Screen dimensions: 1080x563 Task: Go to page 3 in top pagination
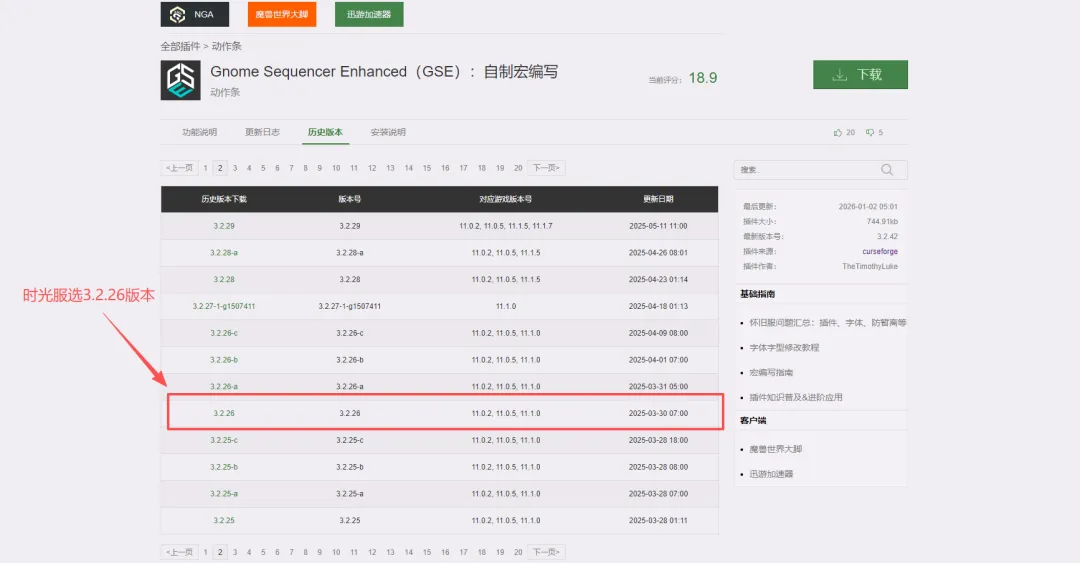click(235, 168)
